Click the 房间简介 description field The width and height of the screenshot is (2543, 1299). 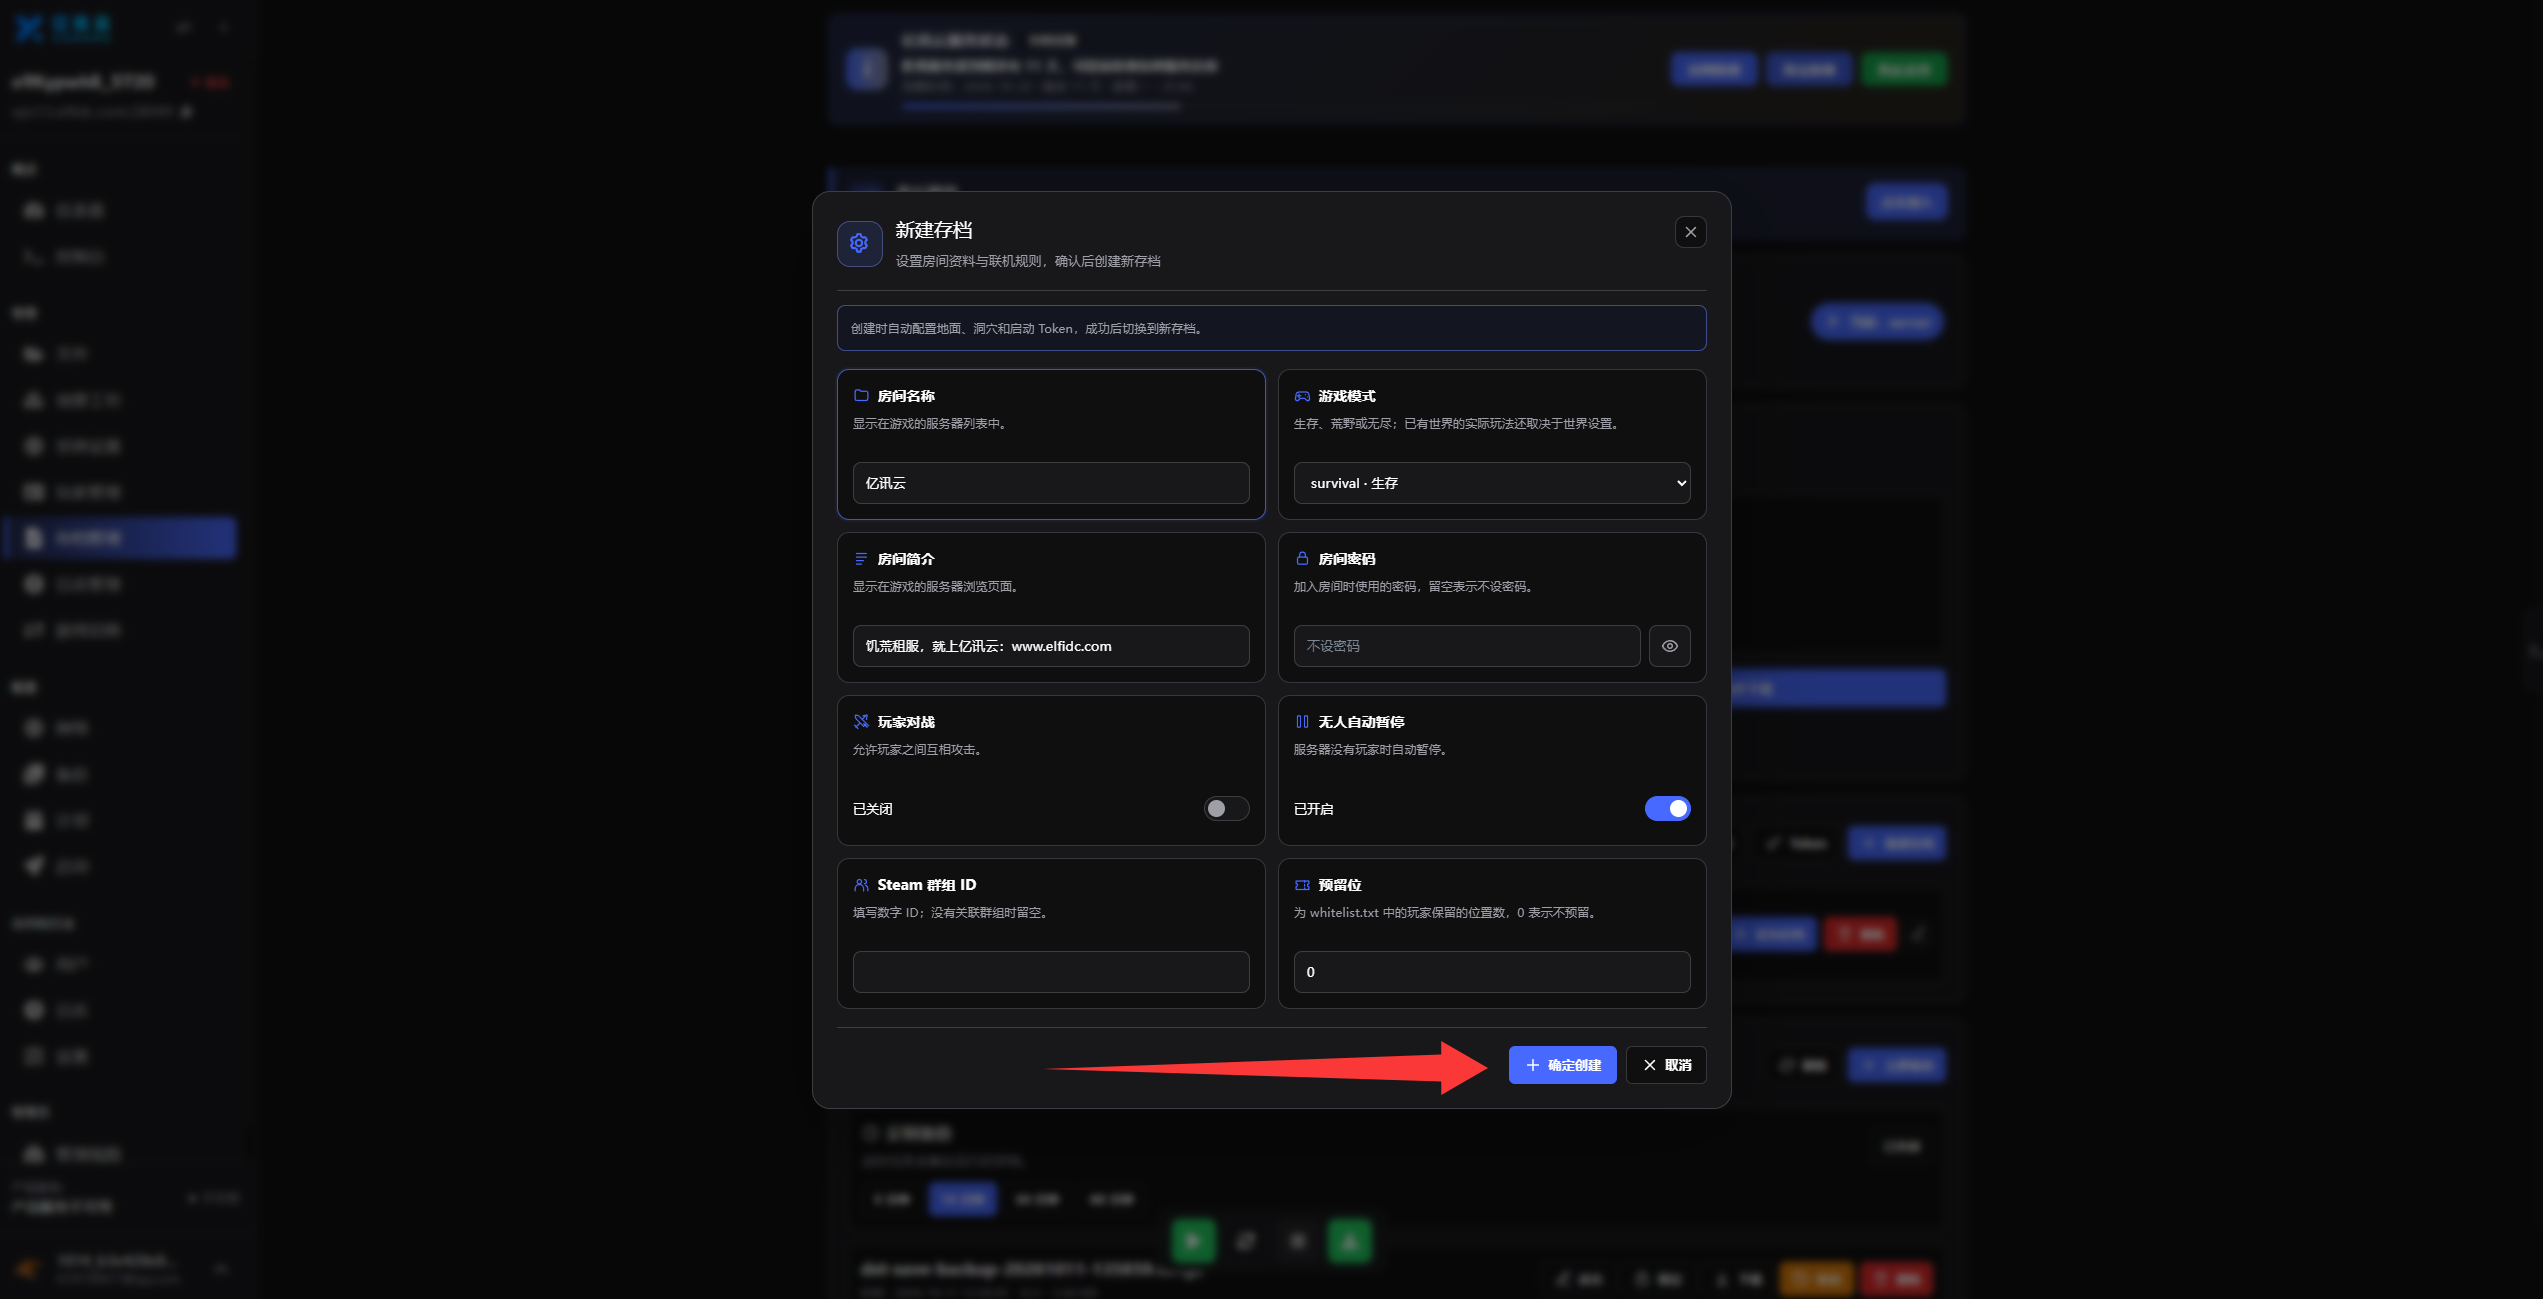tap(1050, 646)
